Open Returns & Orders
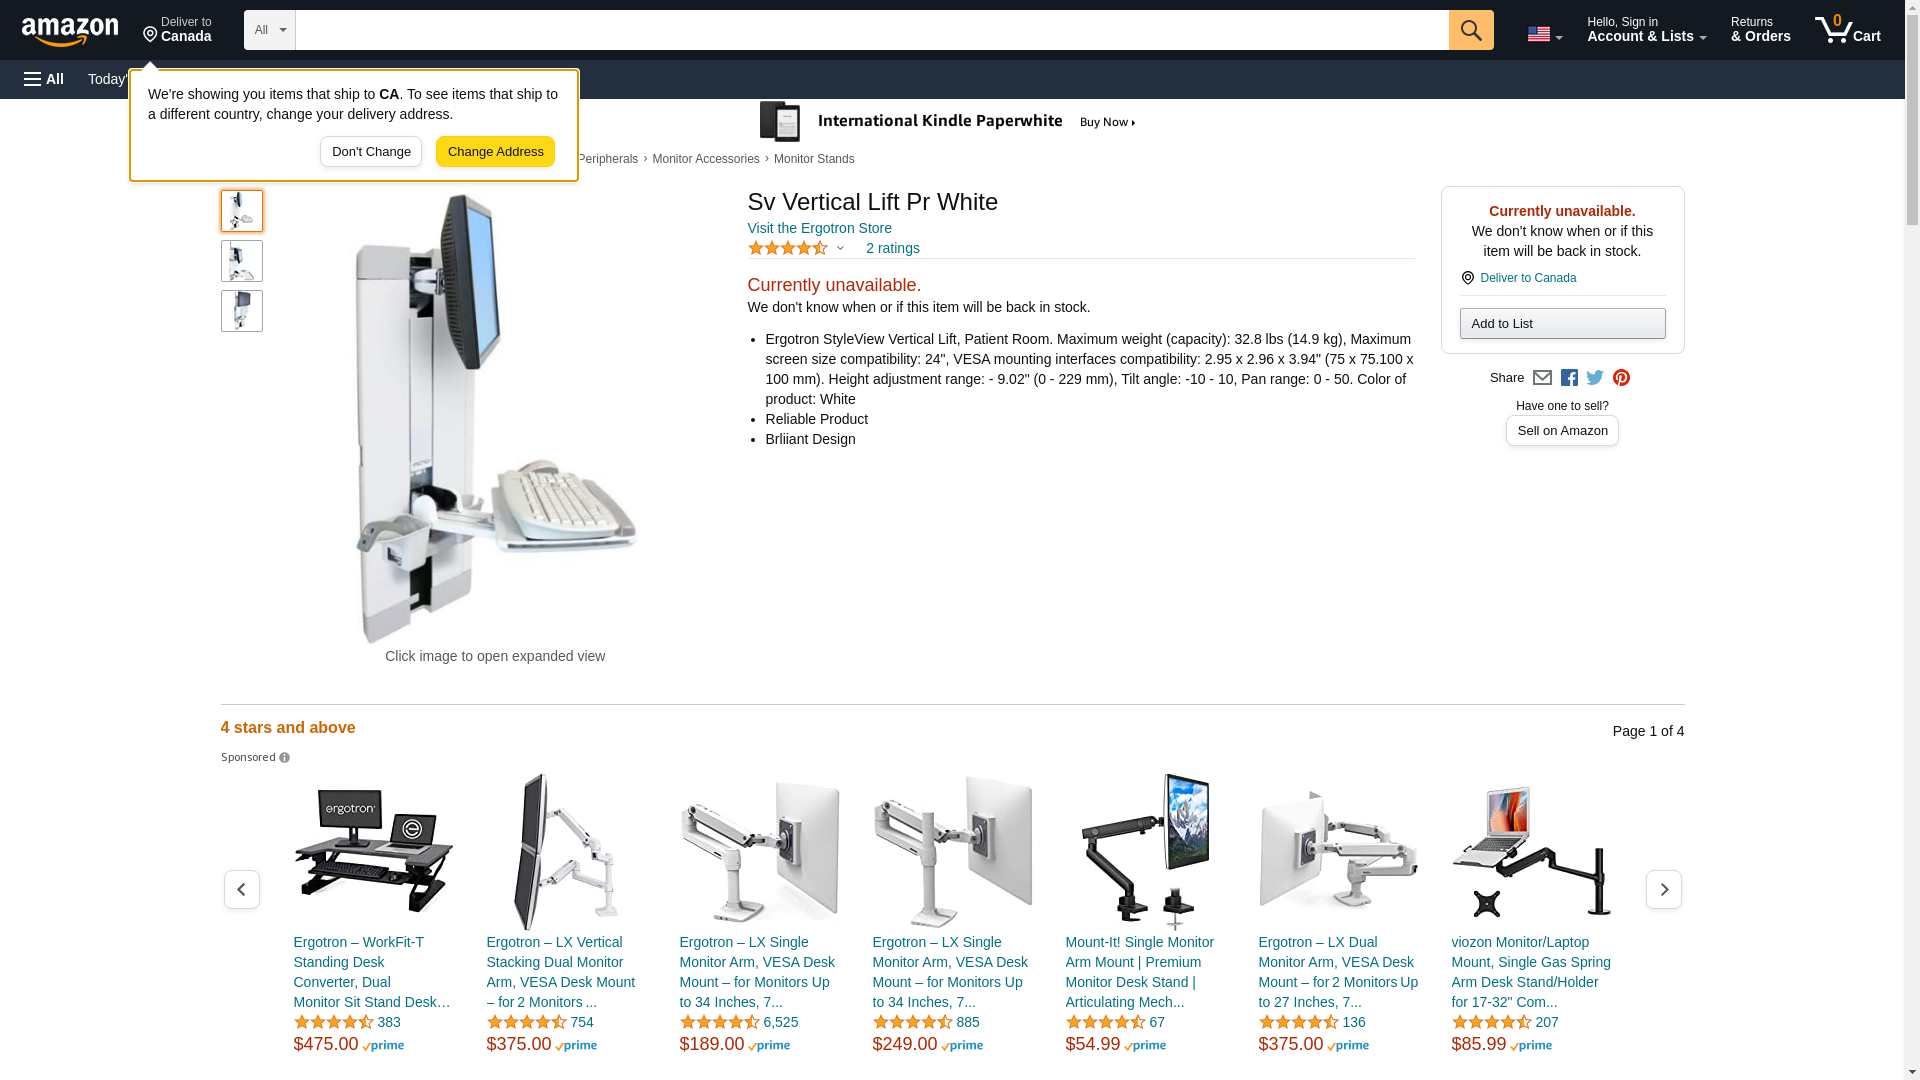Image resolution: width=1920 pixels, height=1080 pixels. coord(1760,30)
